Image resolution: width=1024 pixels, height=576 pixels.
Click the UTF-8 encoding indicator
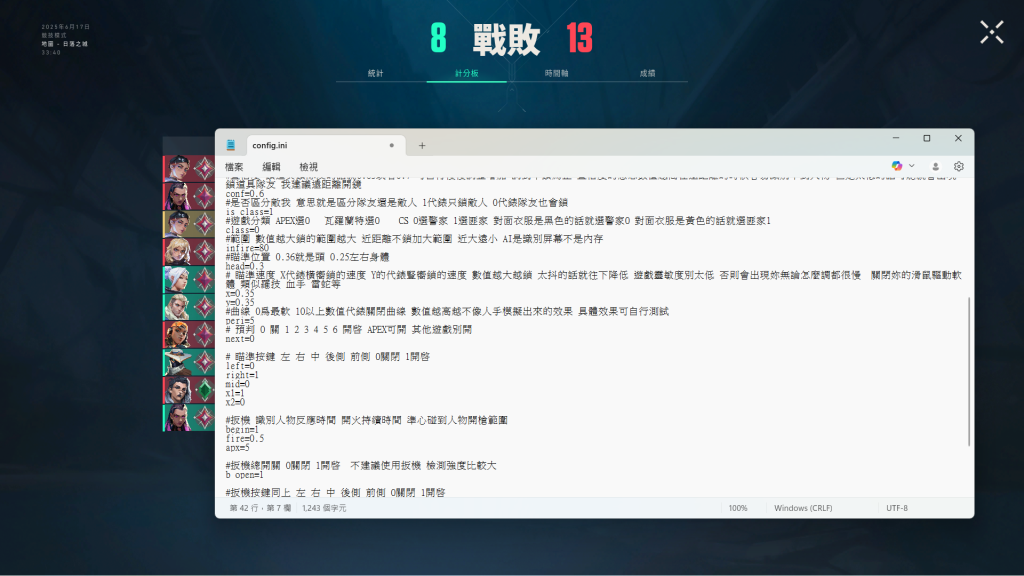coord(897,507)
